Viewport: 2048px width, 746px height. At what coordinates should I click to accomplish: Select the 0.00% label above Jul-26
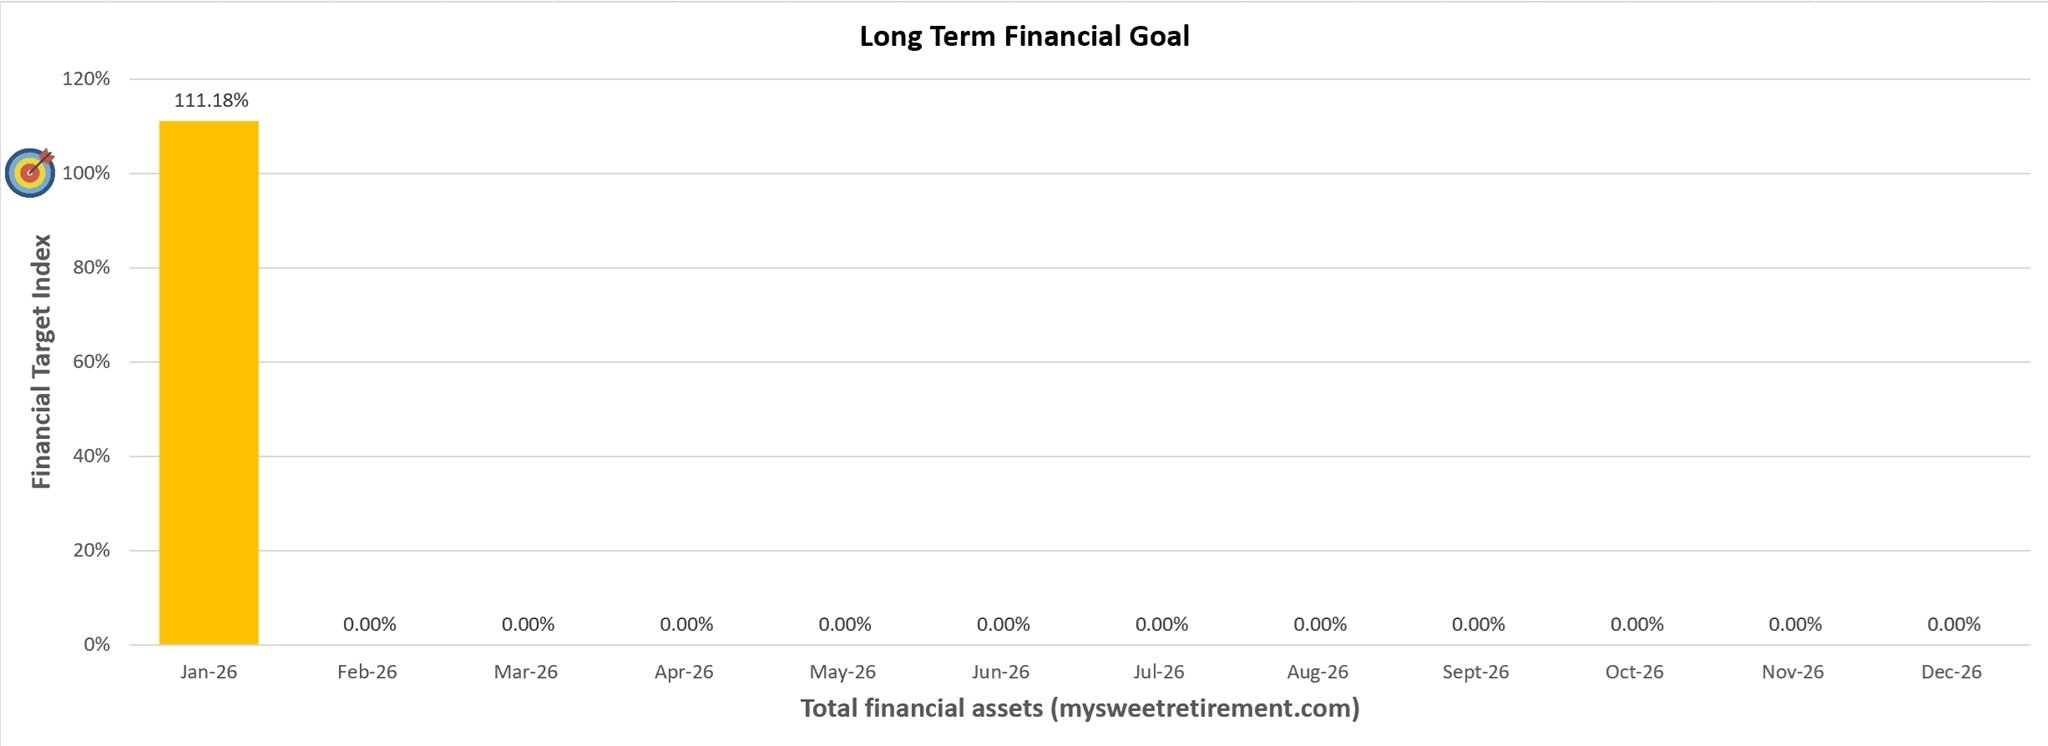pos(1161,624)
